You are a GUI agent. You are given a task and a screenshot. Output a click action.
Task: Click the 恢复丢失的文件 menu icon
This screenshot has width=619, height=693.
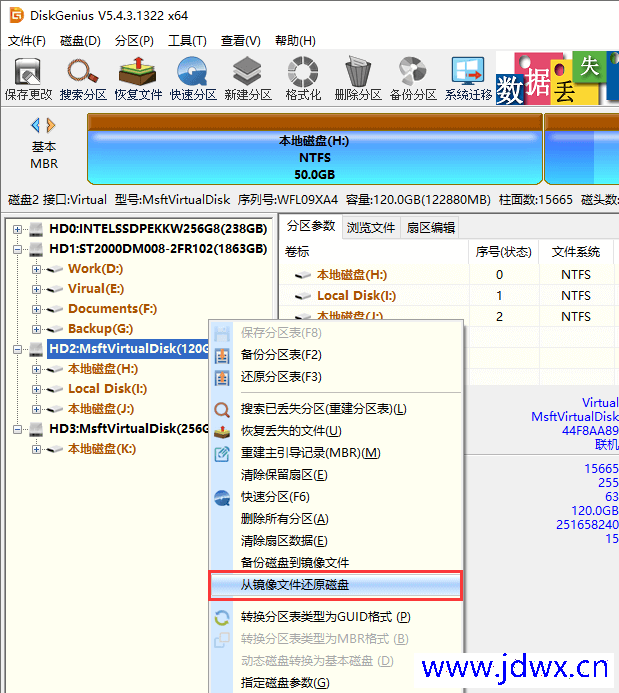[x=222, y=432]
